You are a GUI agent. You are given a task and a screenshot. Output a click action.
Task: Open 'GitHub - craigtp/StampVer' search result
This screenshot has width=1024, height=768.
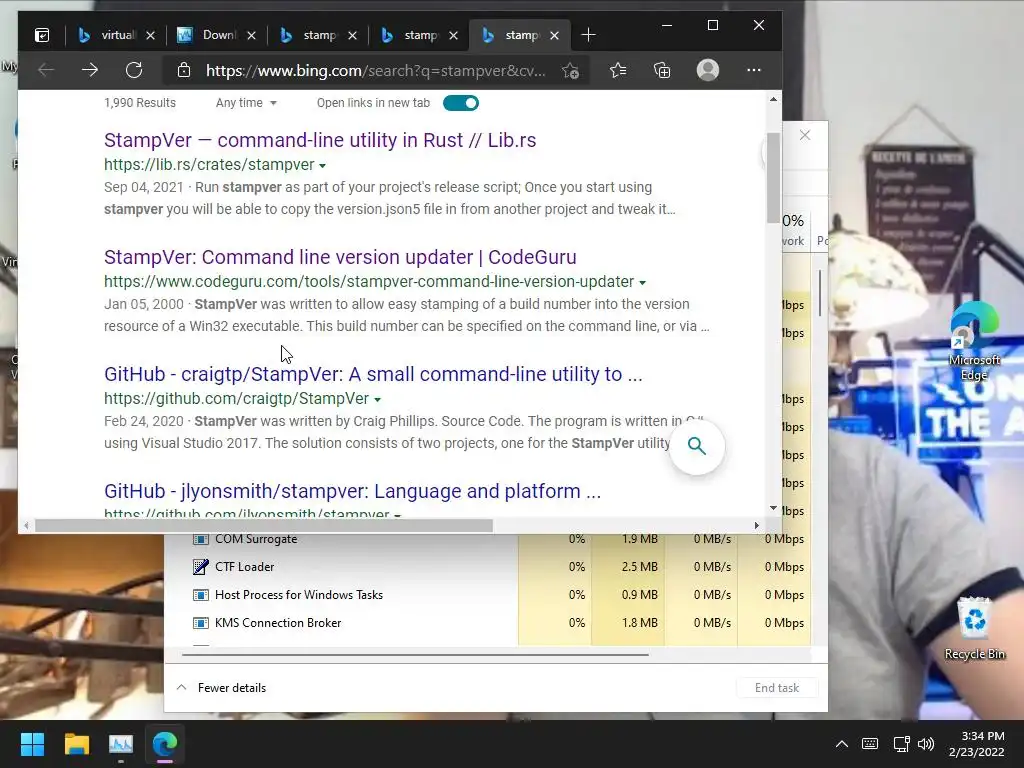[x=373, y=374]
